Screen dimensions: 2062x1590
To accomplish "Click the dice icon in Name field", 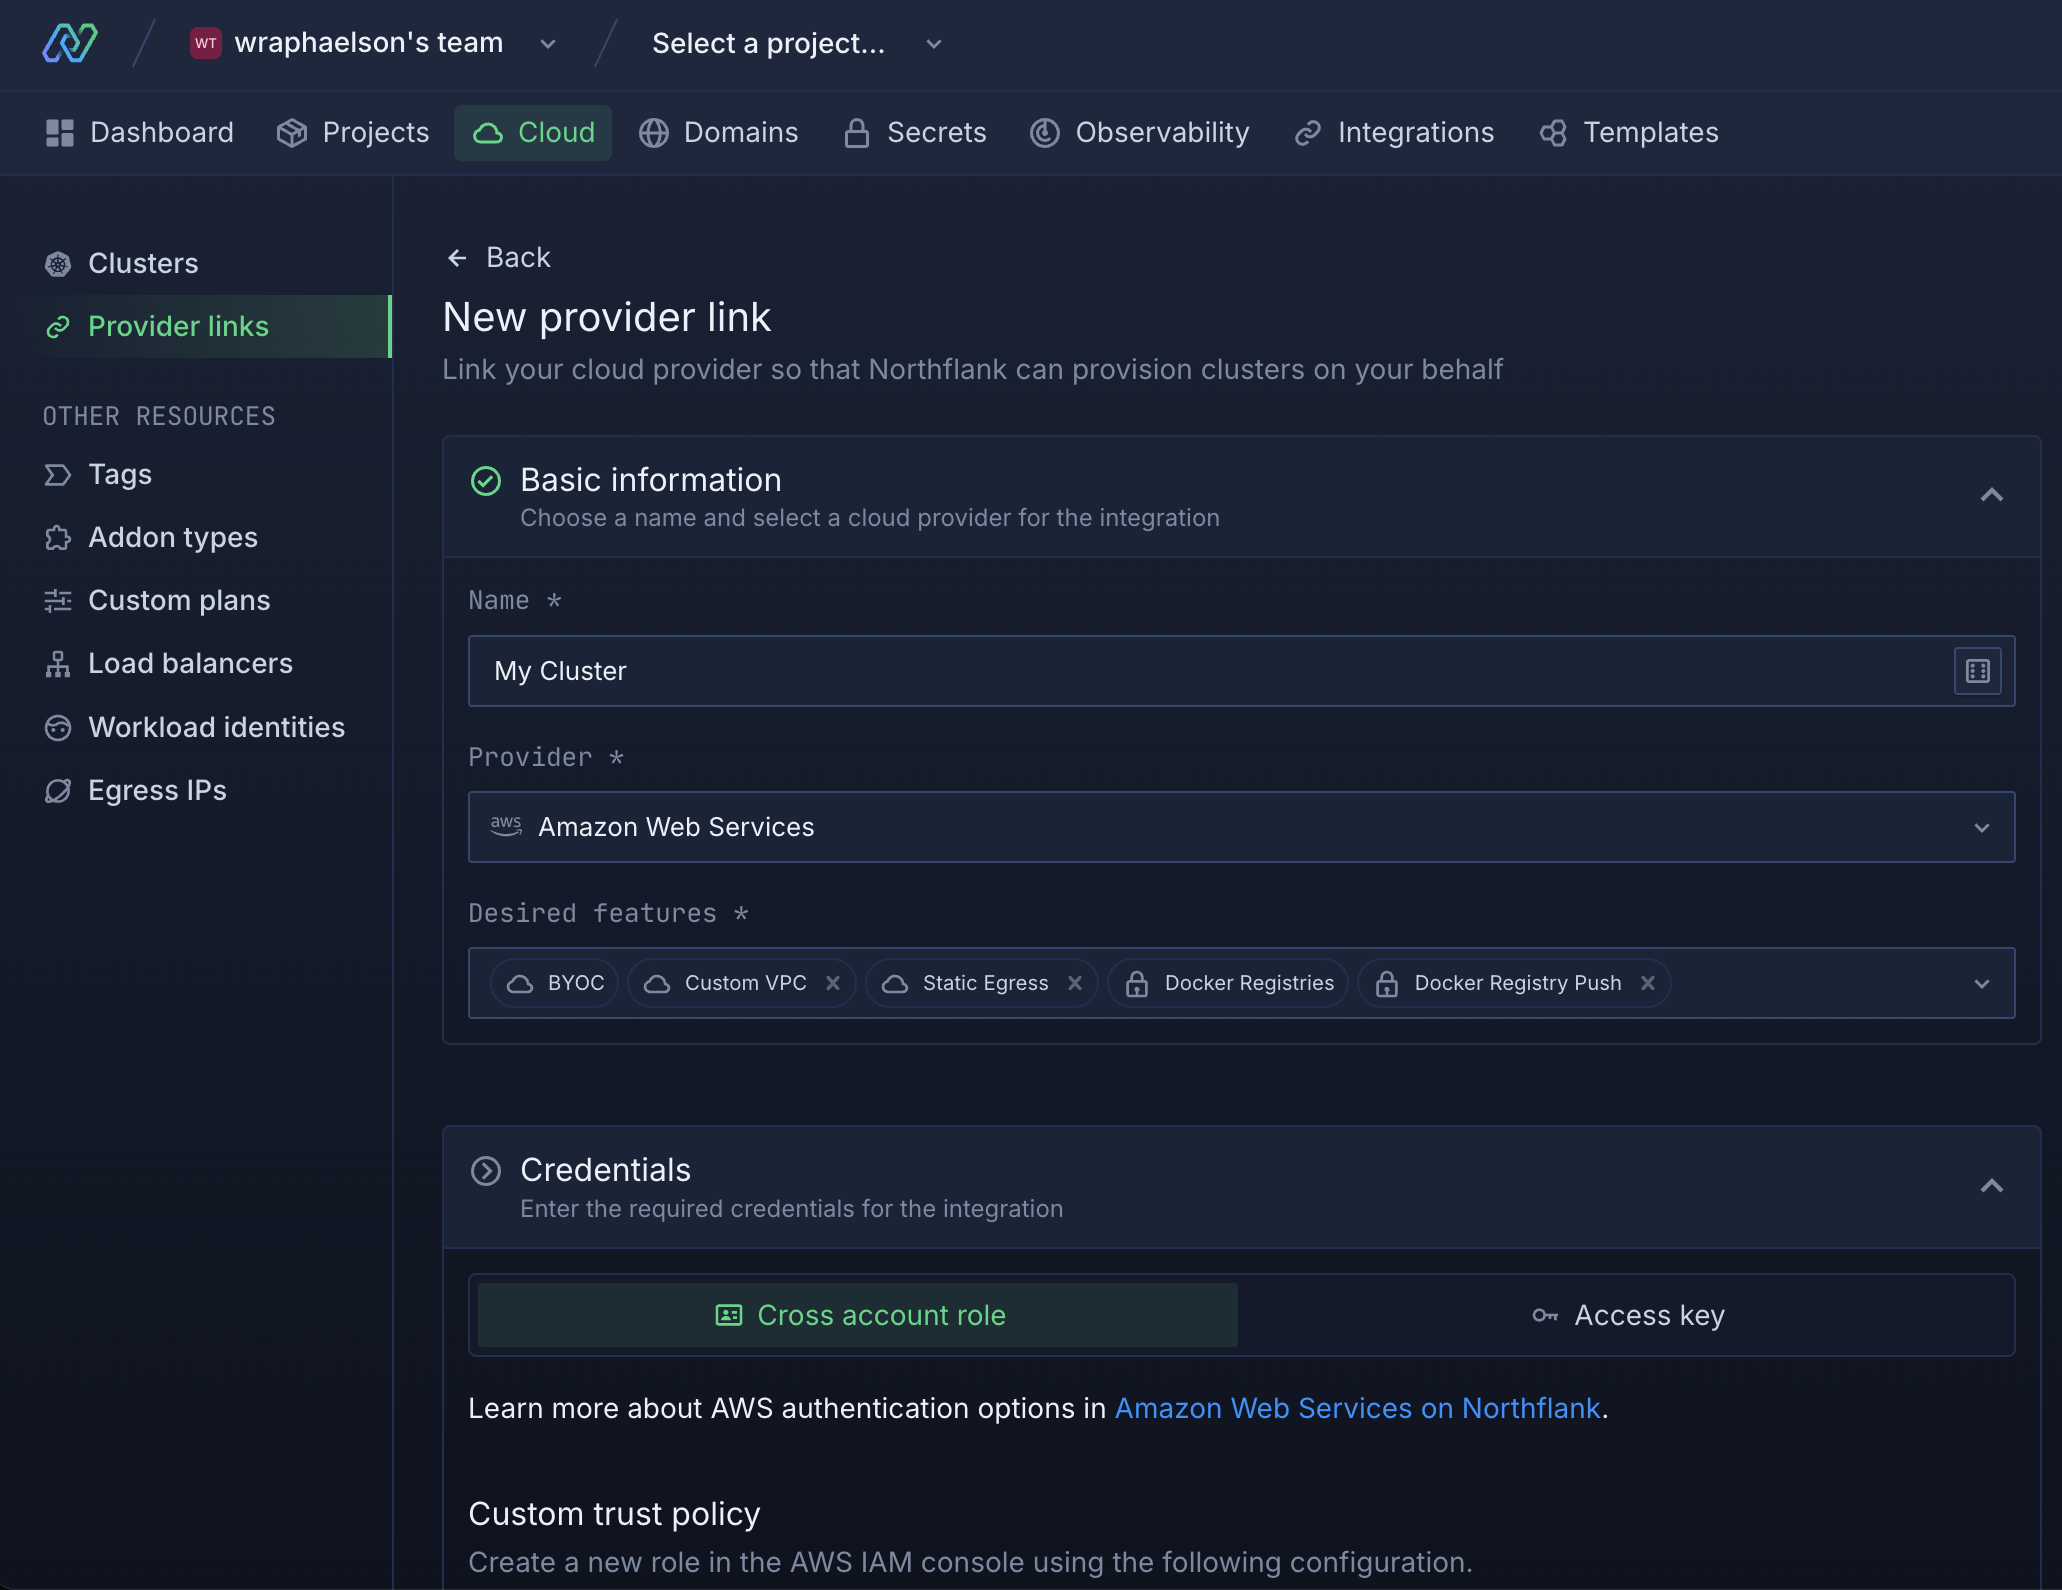I will click(1977, 671).
